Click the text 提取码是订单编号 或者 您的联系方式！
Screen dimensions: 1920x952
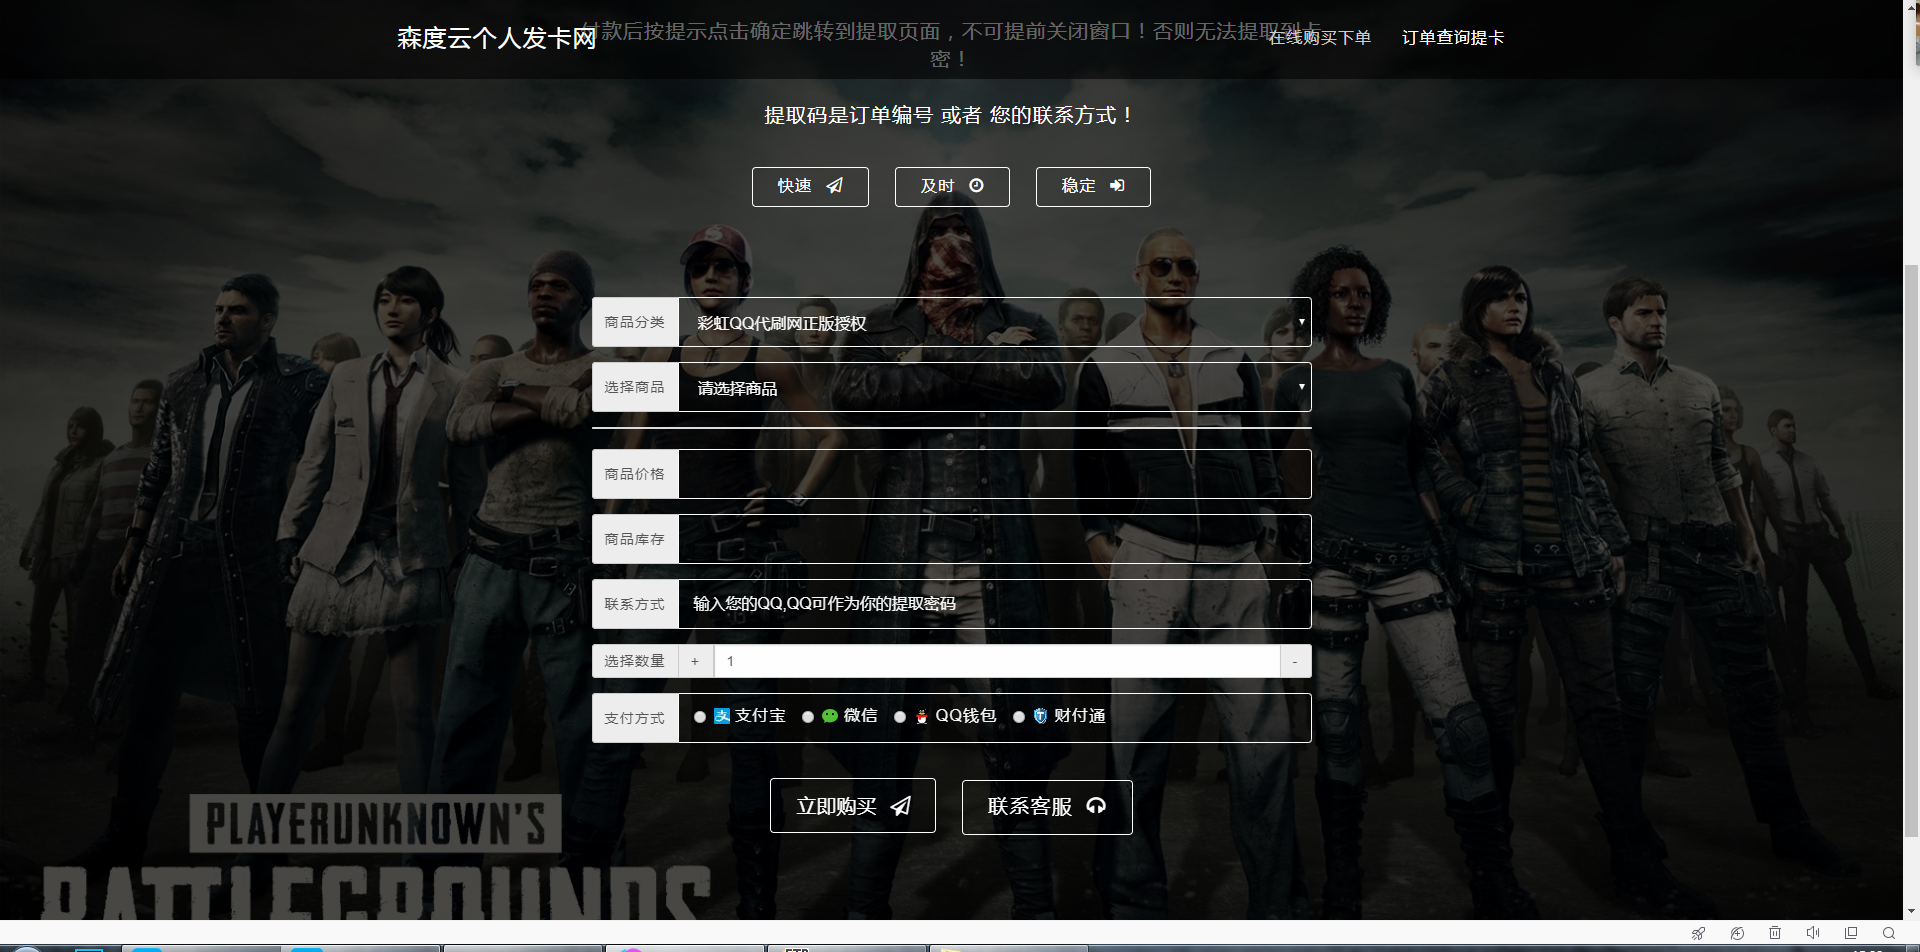[949, 115]
